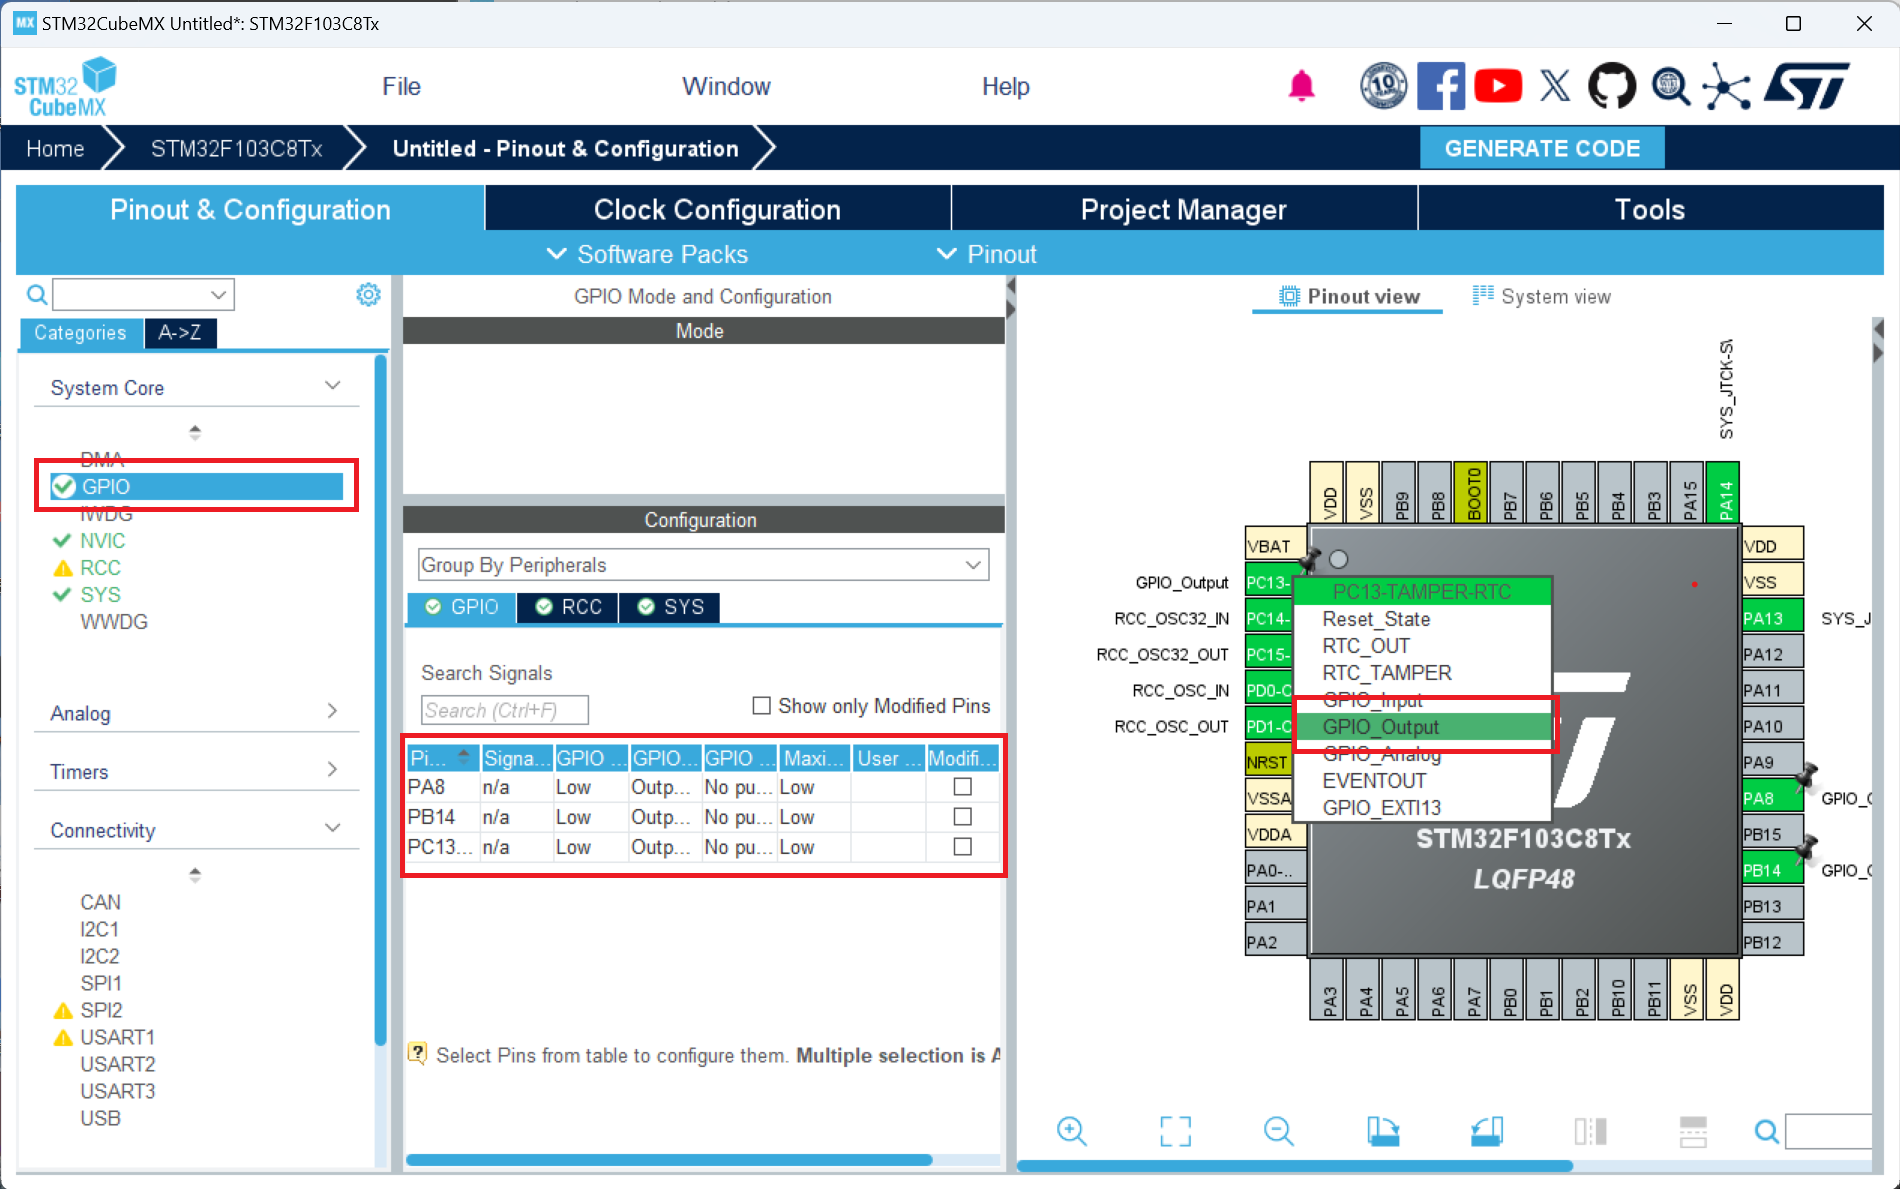
Task: Fit chip to view frame icon
Action: pos(1176,1131)
